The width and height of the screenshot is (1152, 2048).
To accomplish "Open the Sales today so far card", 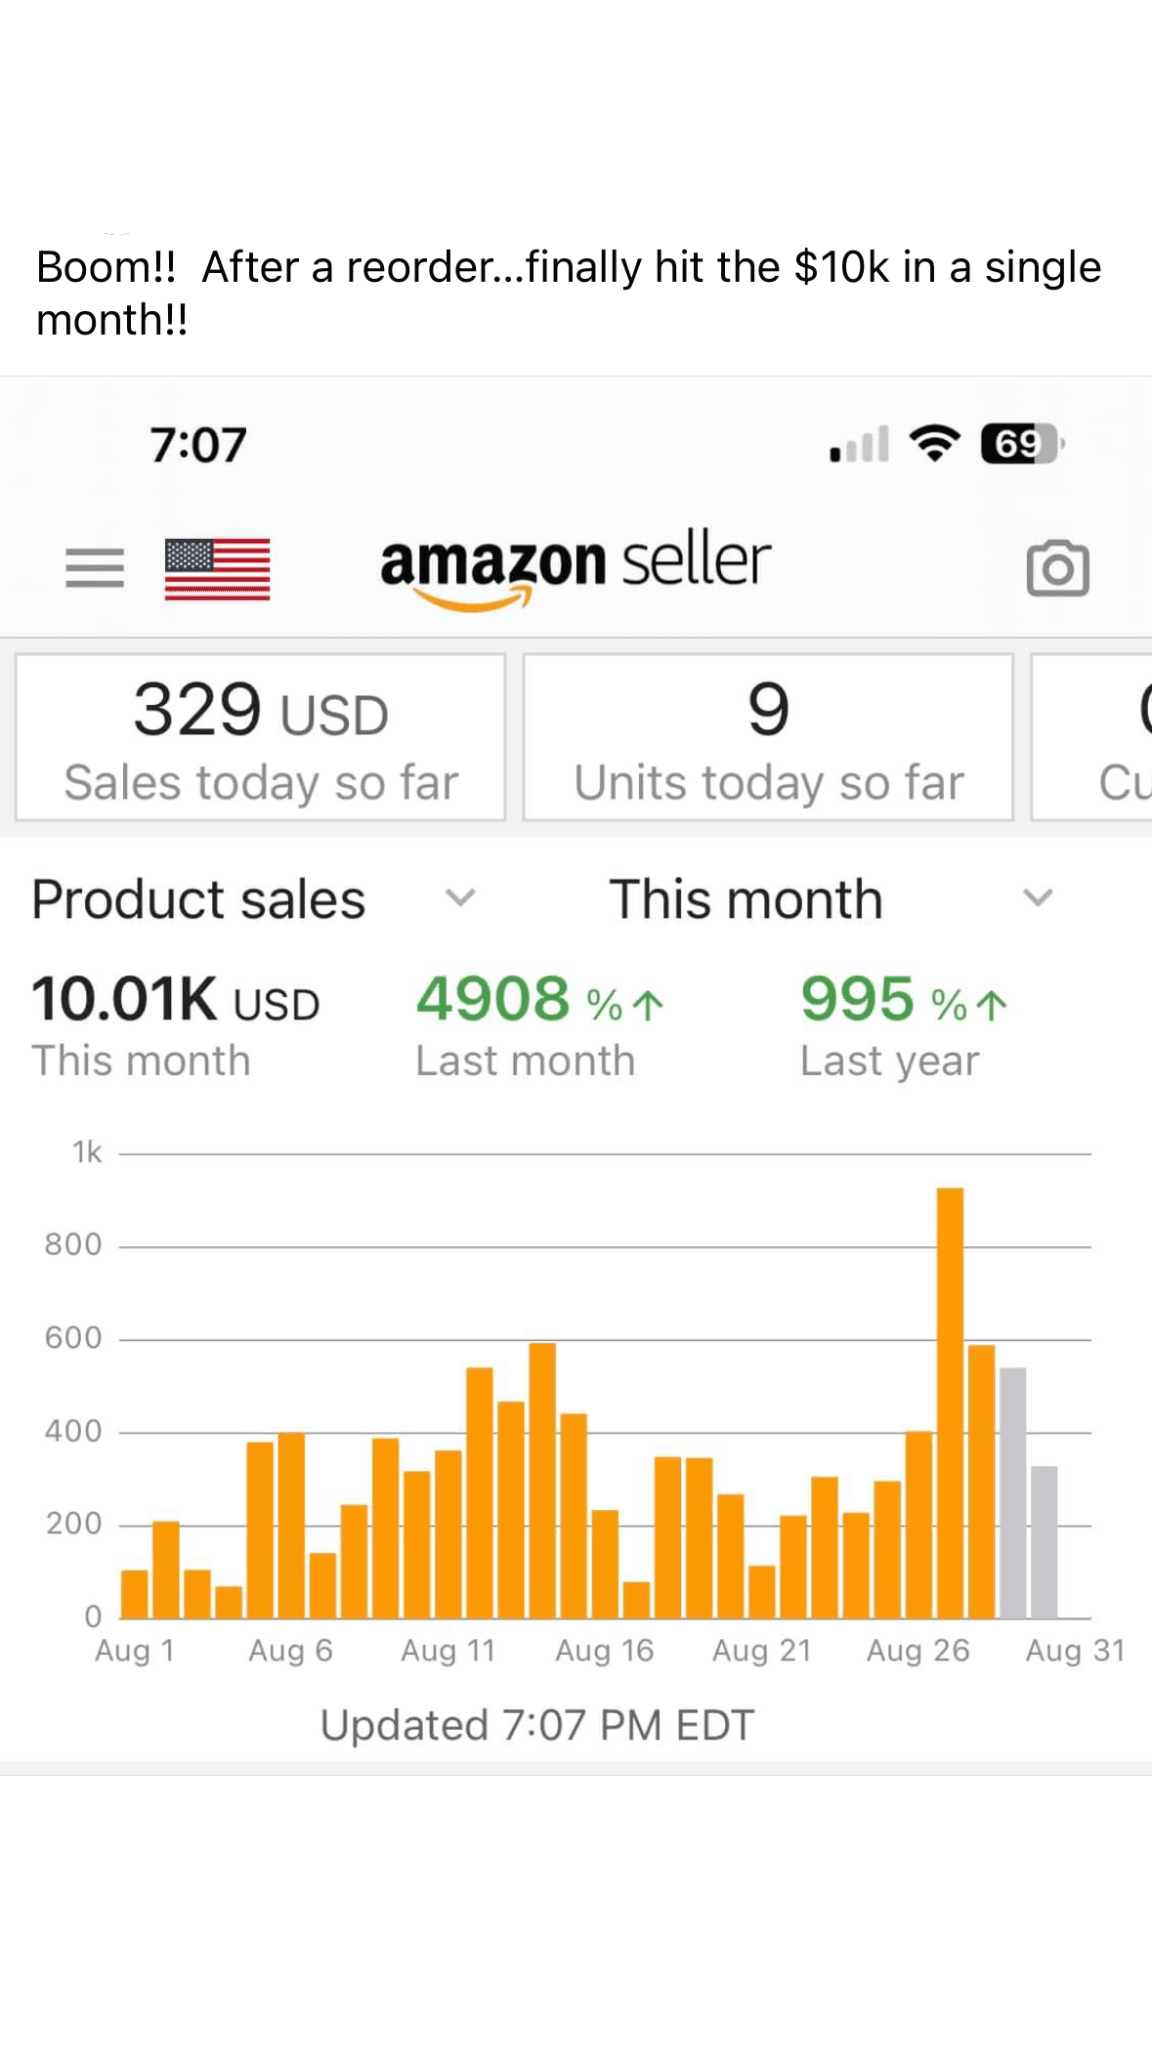I will click(260, 738).
